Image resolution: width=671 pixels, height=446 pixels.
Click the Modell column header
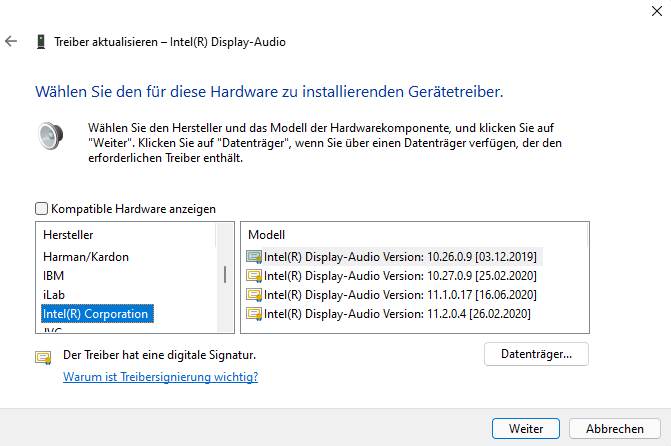(x=266, y=235)
